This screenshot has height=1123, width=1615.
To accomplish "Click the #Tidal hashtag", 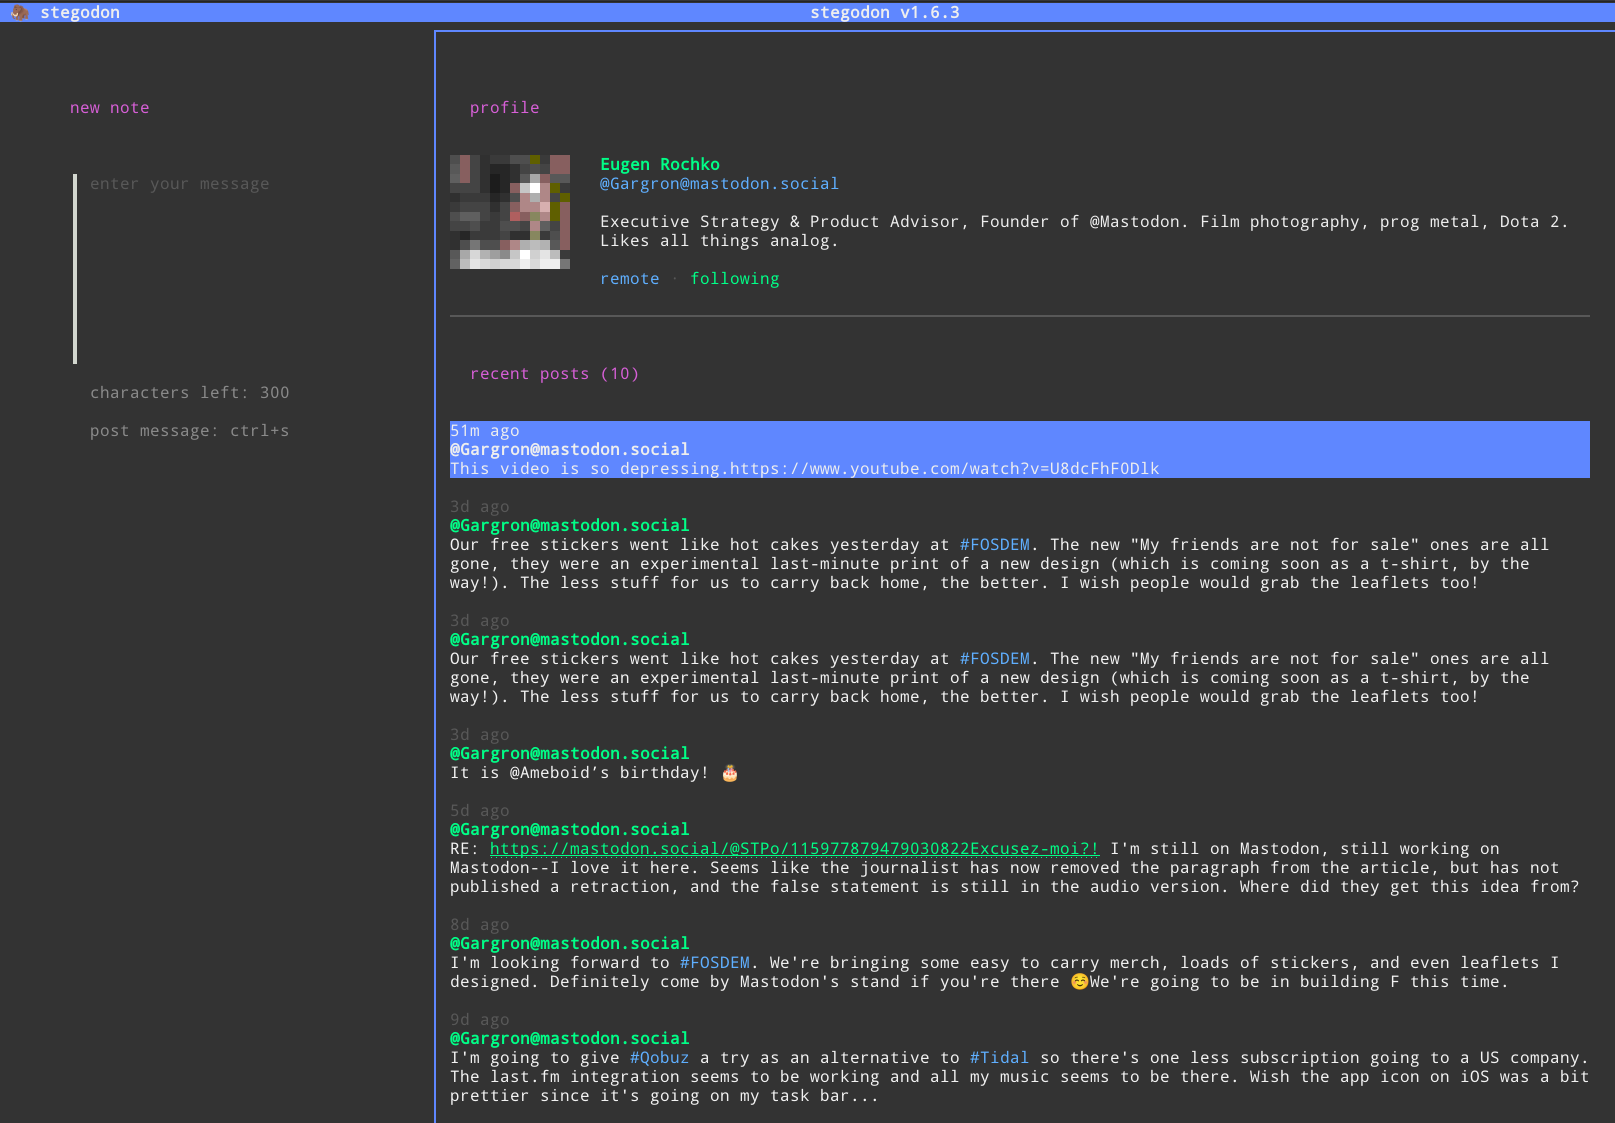I will (999, 1058).
